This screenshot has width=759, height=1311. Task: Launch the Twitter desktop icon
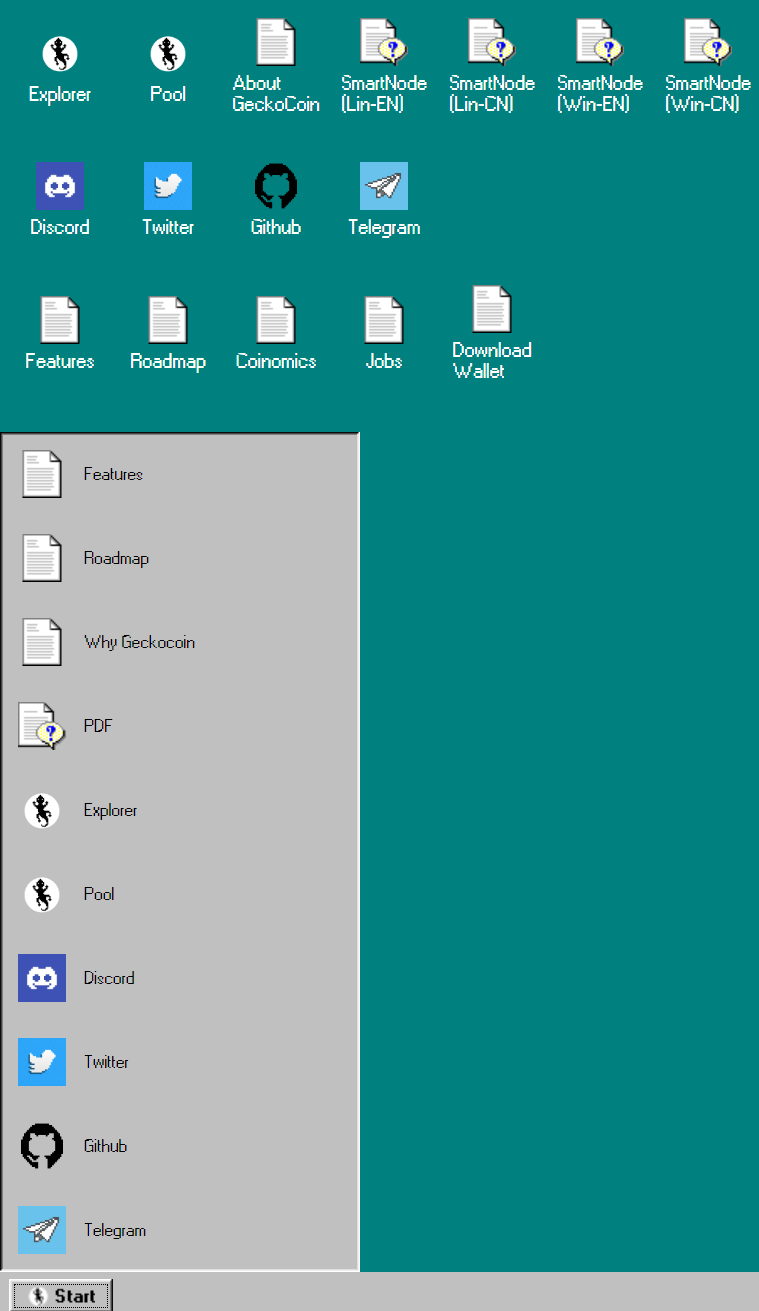168,186
